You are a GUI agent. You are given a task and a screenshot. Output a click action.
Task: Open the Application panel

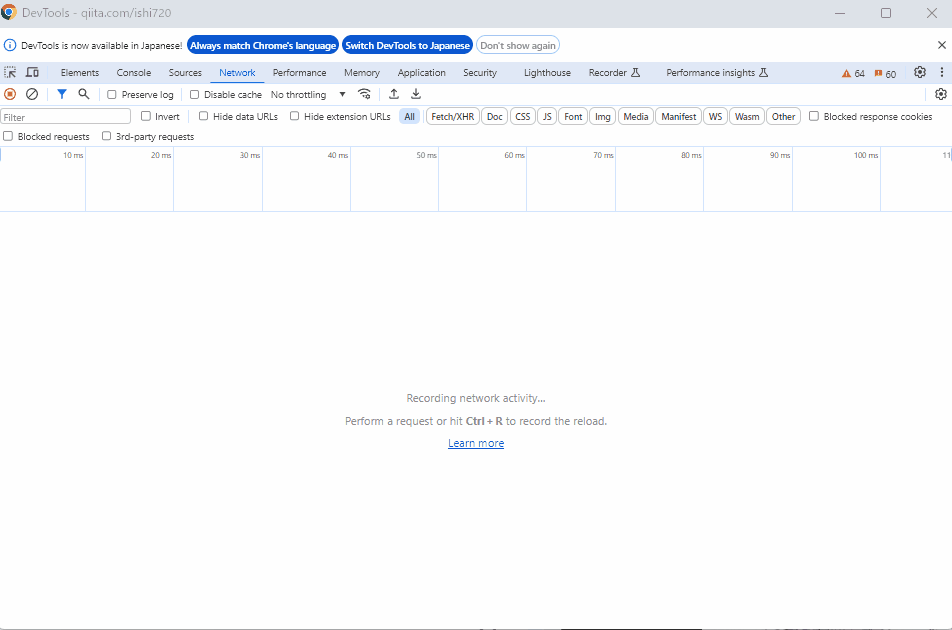[x=421, y=72]
